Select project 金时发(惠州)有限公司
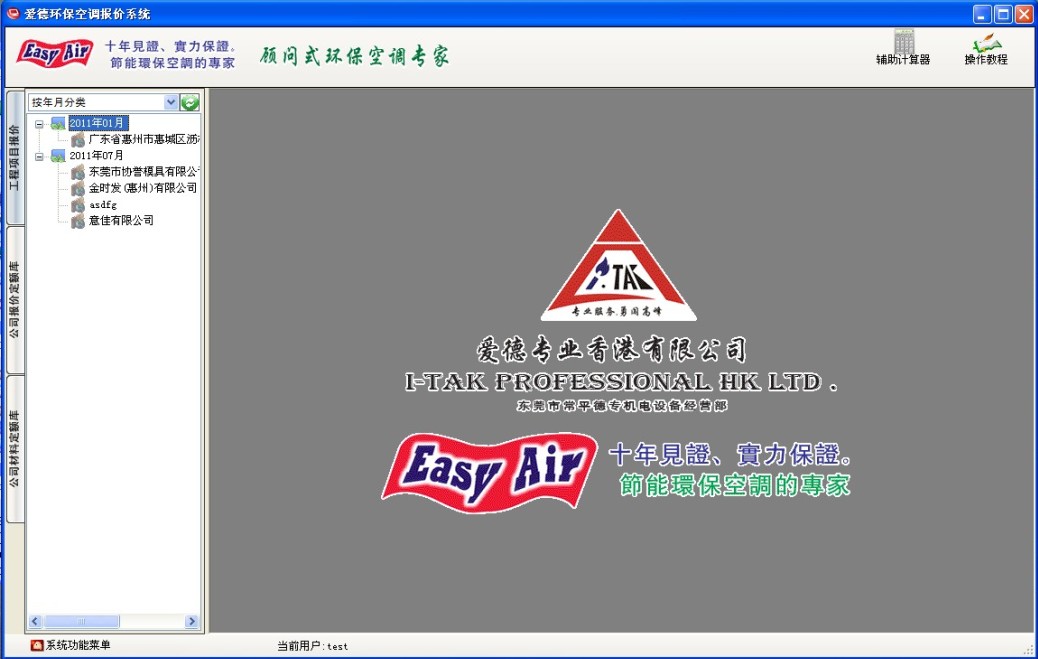 pos(143,188)
